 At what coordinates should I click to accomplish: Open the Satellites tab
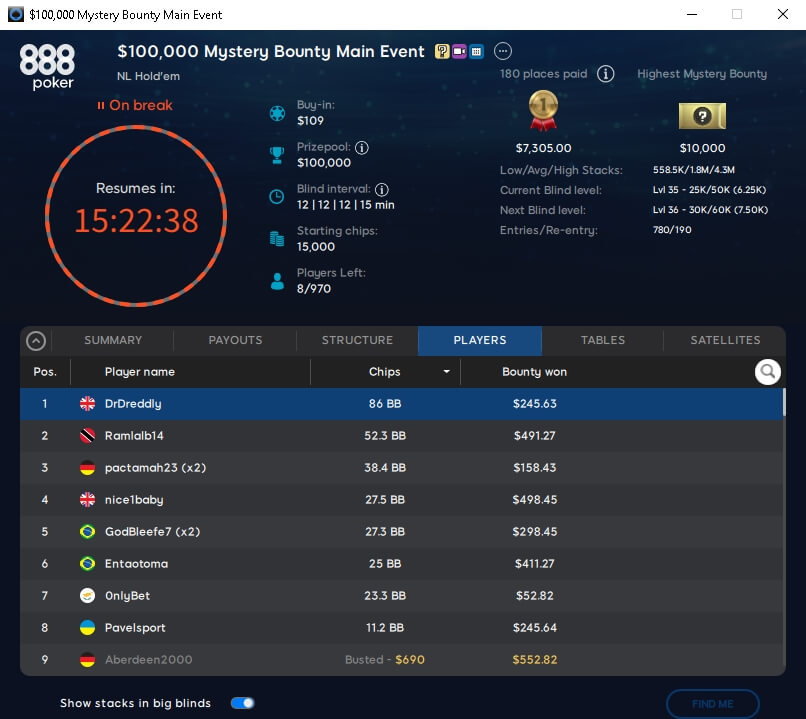click(724, 340)
